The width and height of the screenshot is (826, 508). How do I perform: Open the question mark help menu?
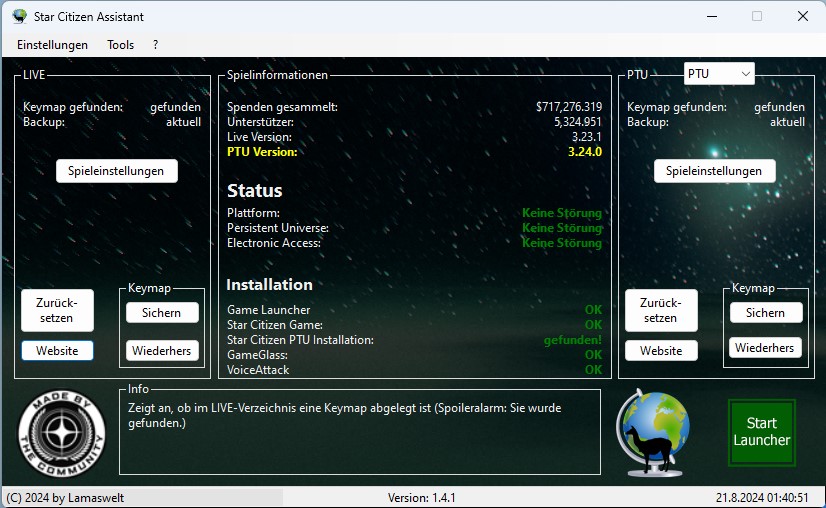coord(155,45)
